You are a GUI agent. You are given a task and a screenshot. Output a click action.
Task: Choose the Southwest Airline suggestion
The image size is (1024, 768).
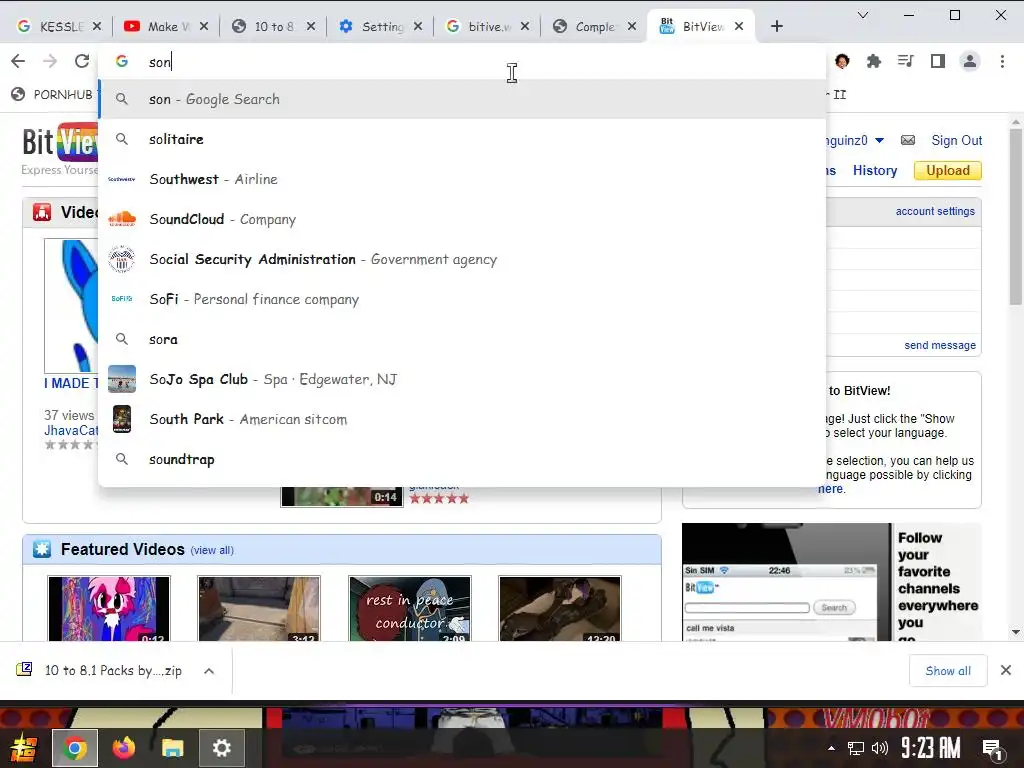[x=462, y=179]
